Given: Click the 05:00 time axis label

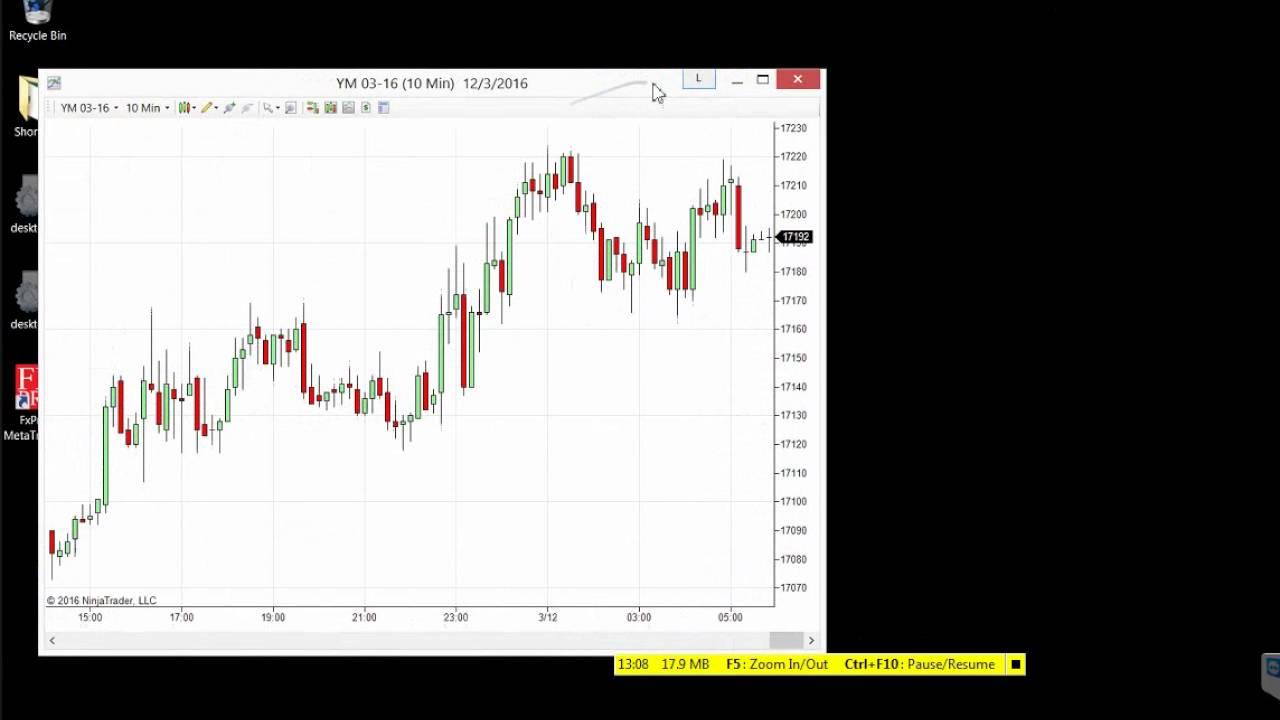Looking at the screenshot, I should 731,618.
